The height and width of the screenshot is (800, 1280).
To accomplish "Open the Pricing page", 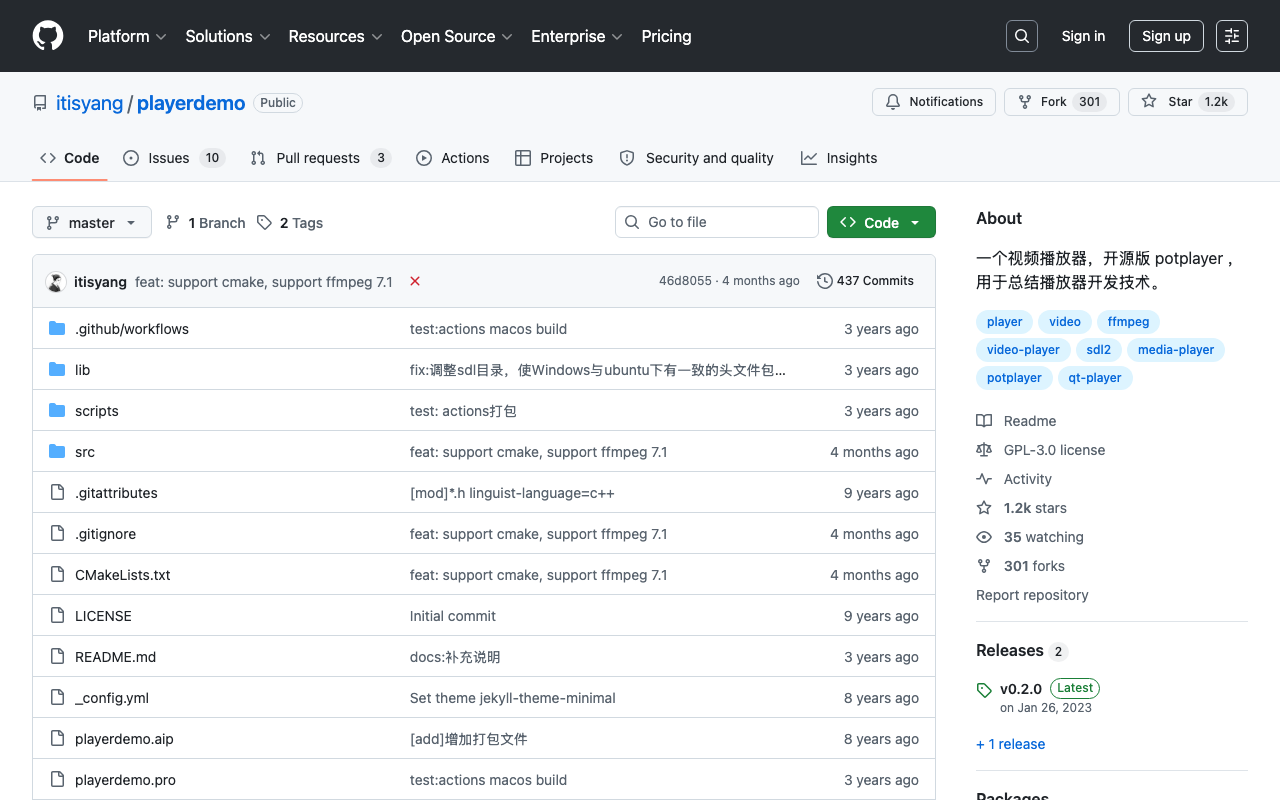I will pyautogui.click(x=666, y=36).
